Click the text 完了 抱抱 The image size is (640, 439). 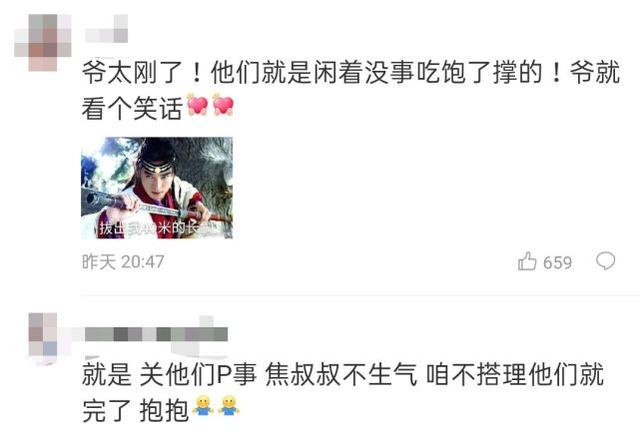(x=136, y=410)
